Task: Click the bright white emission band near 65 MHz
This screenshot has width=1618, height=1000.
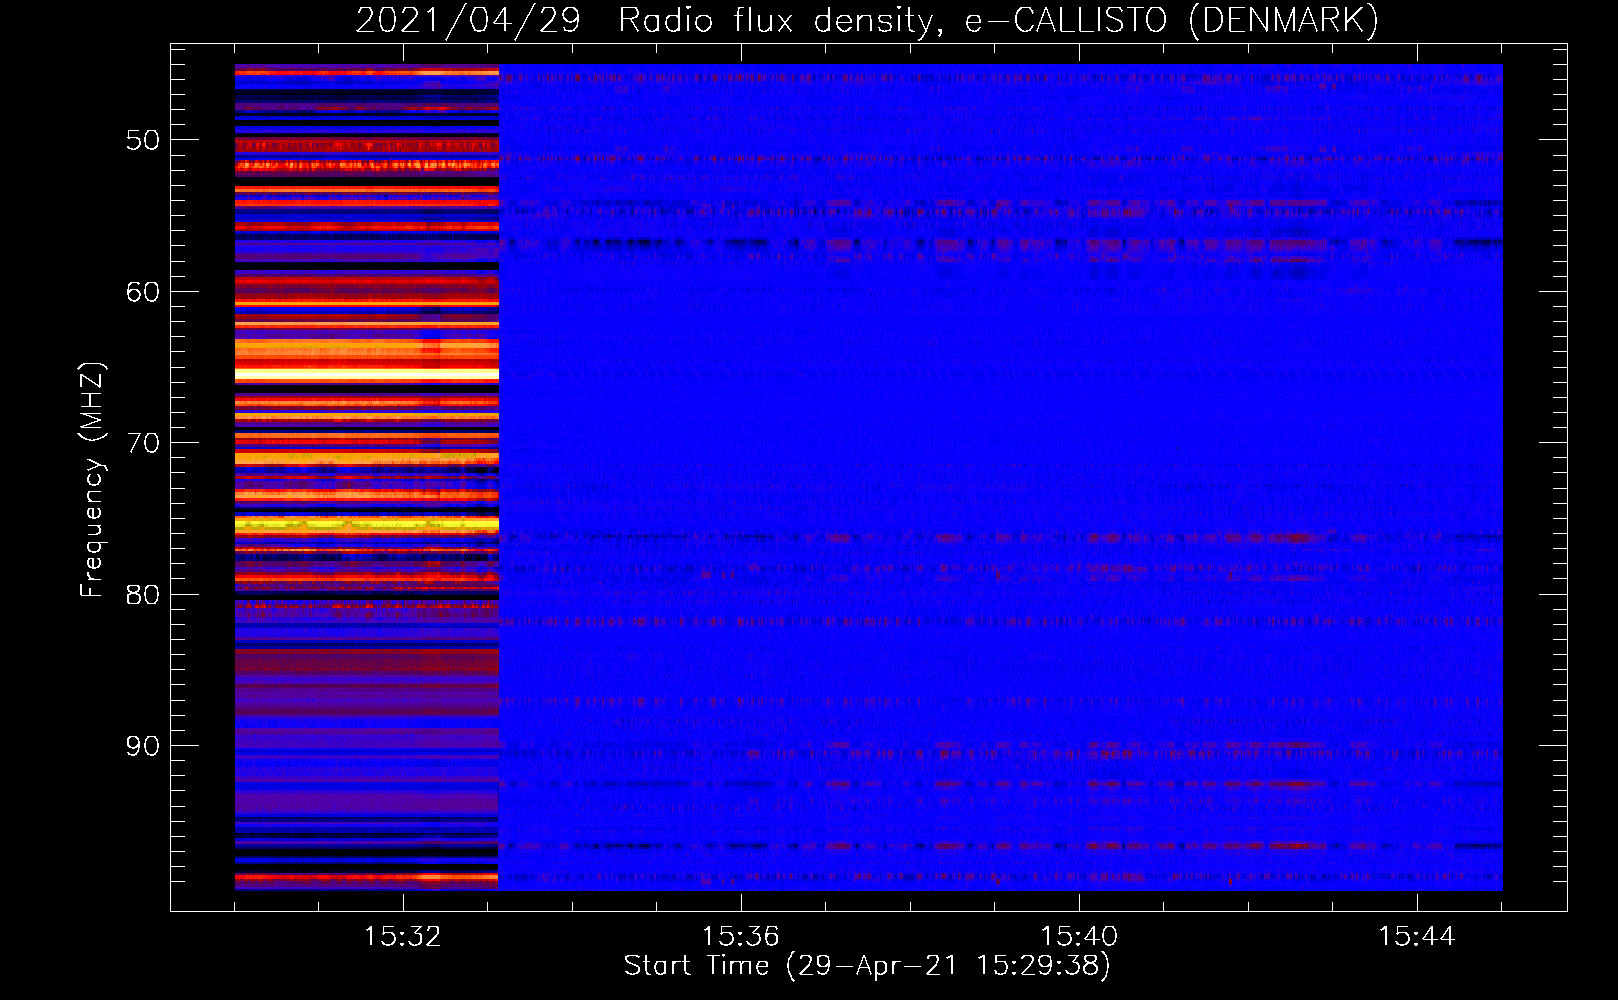Action: 367,375
